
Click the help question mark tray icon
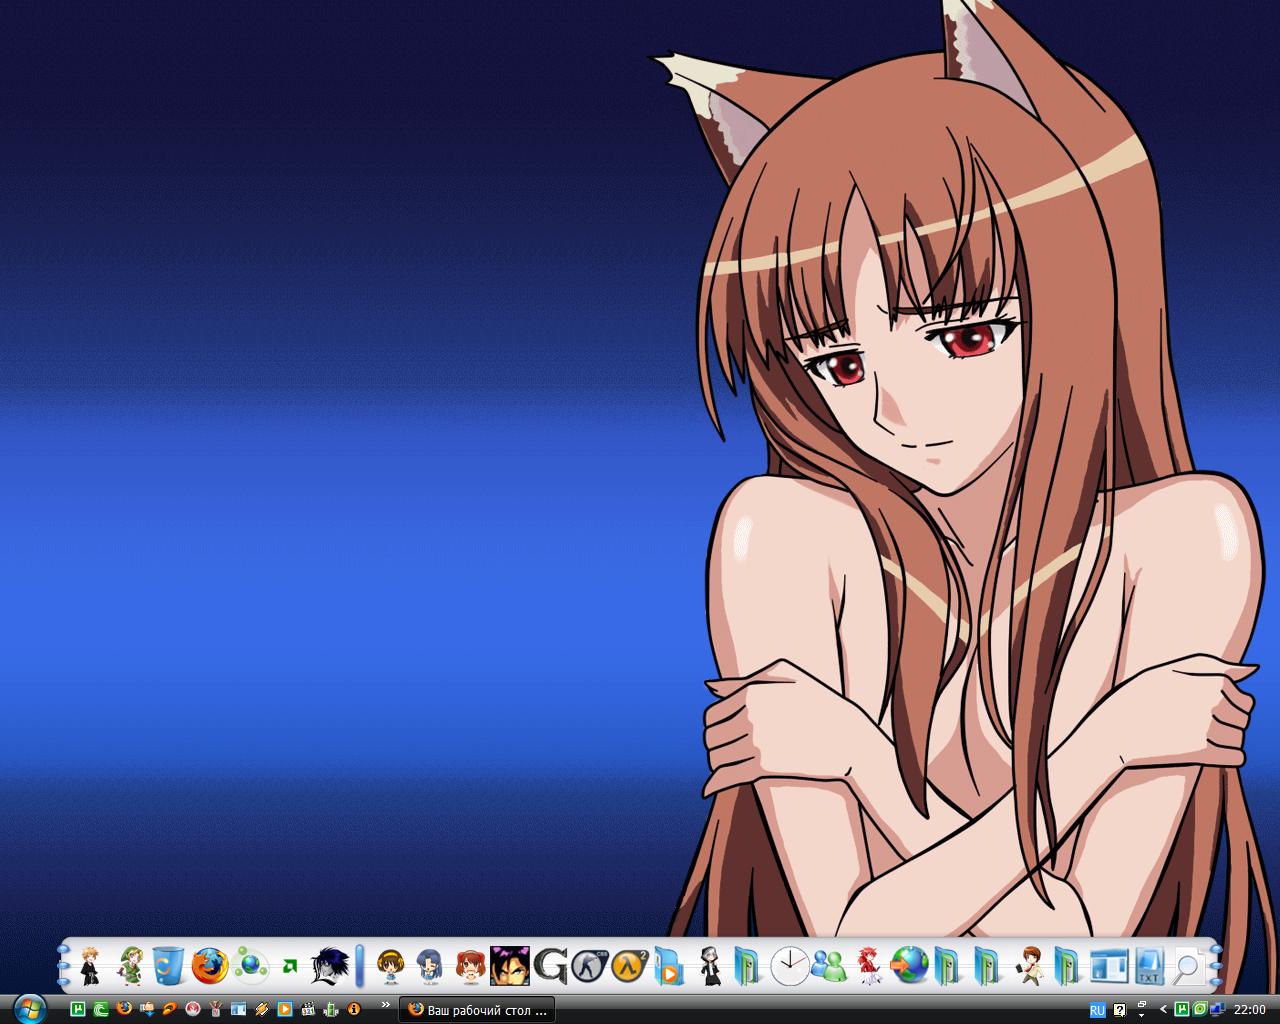coord(1120,1010)
